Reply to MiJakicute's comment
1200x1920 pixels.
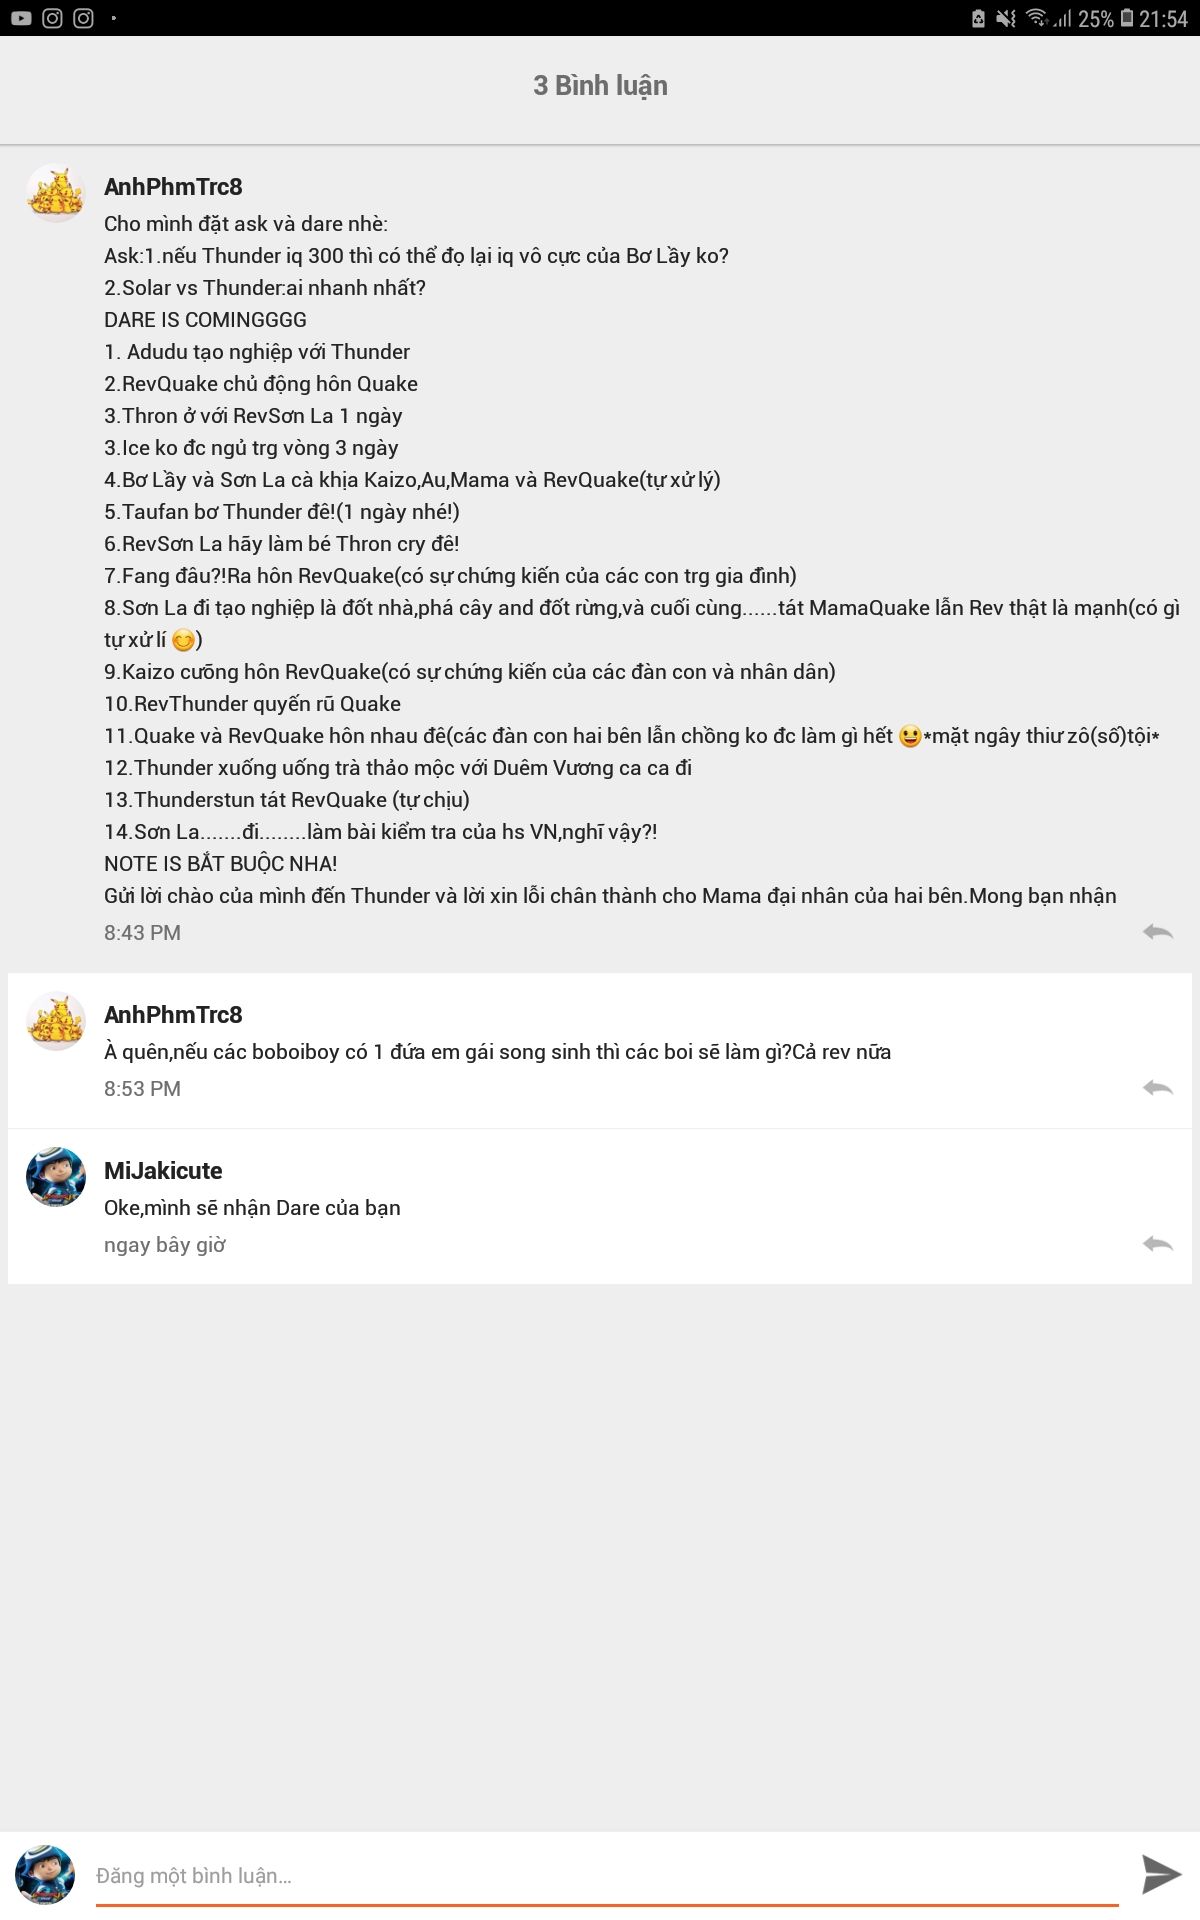(1157, 1244)
